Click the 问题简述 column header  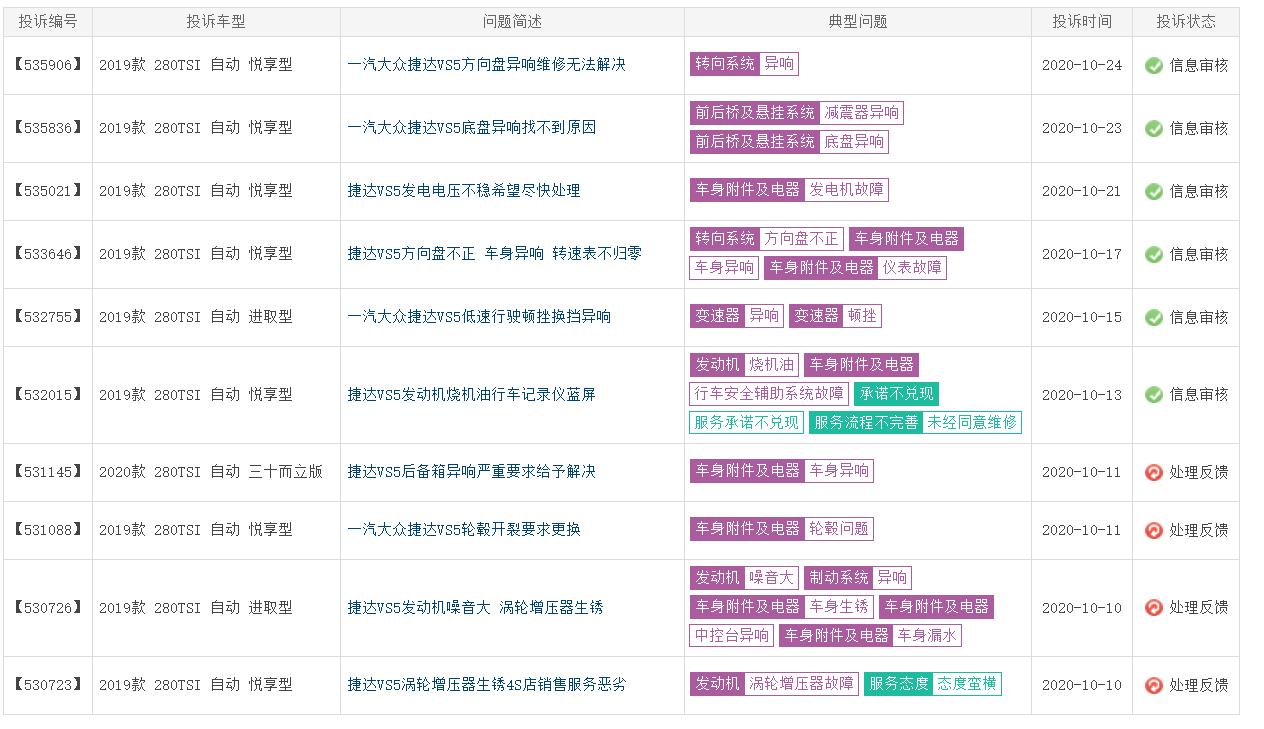[512, 21]
